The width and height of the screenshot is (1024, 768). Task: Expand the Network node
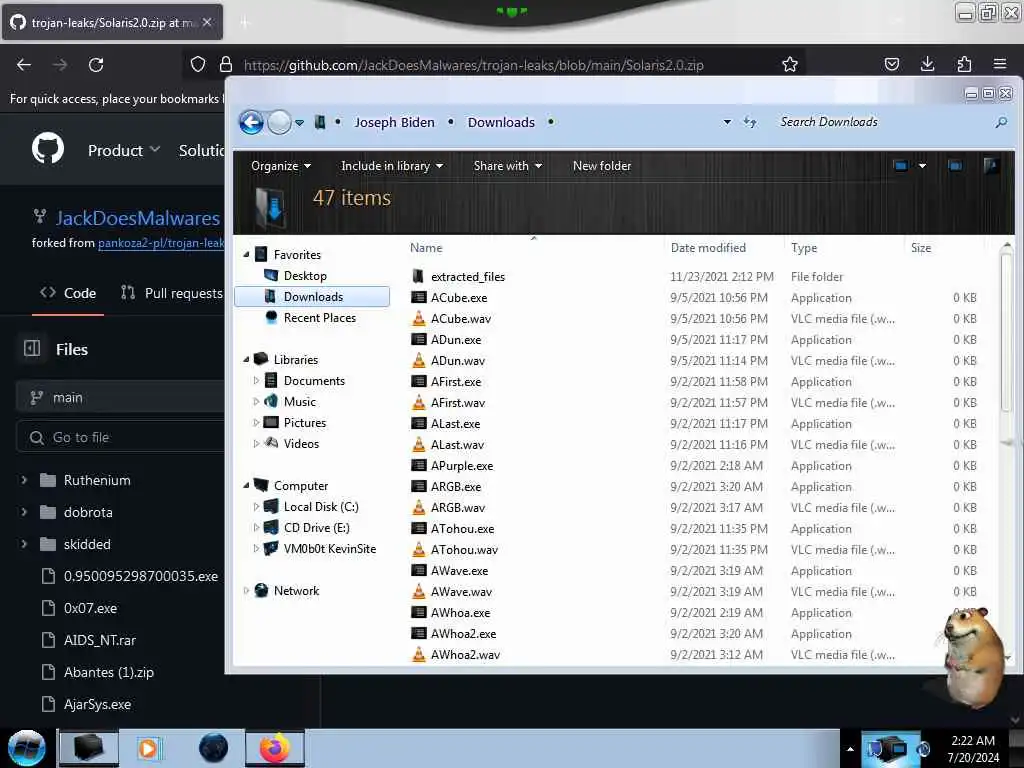(246, 591)
